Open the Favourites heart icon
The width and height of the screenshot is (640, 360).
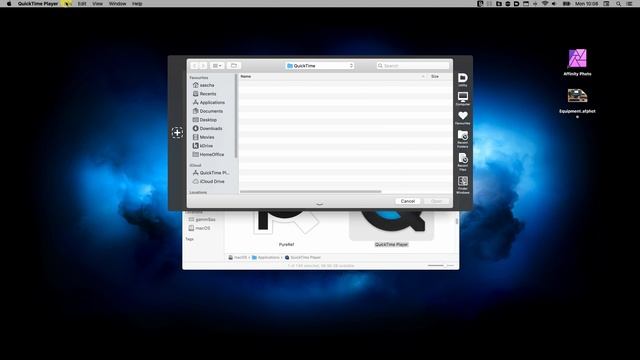tap(462, 118)
